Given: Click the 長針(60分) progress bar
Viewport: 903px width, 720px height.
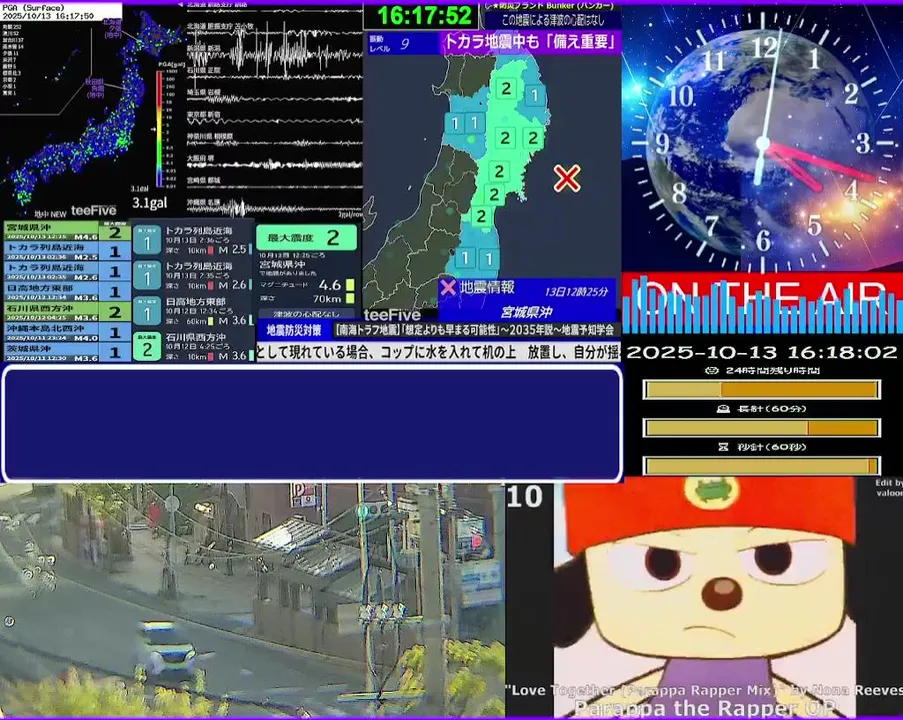Looking at the screenshot, I should click(x=761, y=428).
